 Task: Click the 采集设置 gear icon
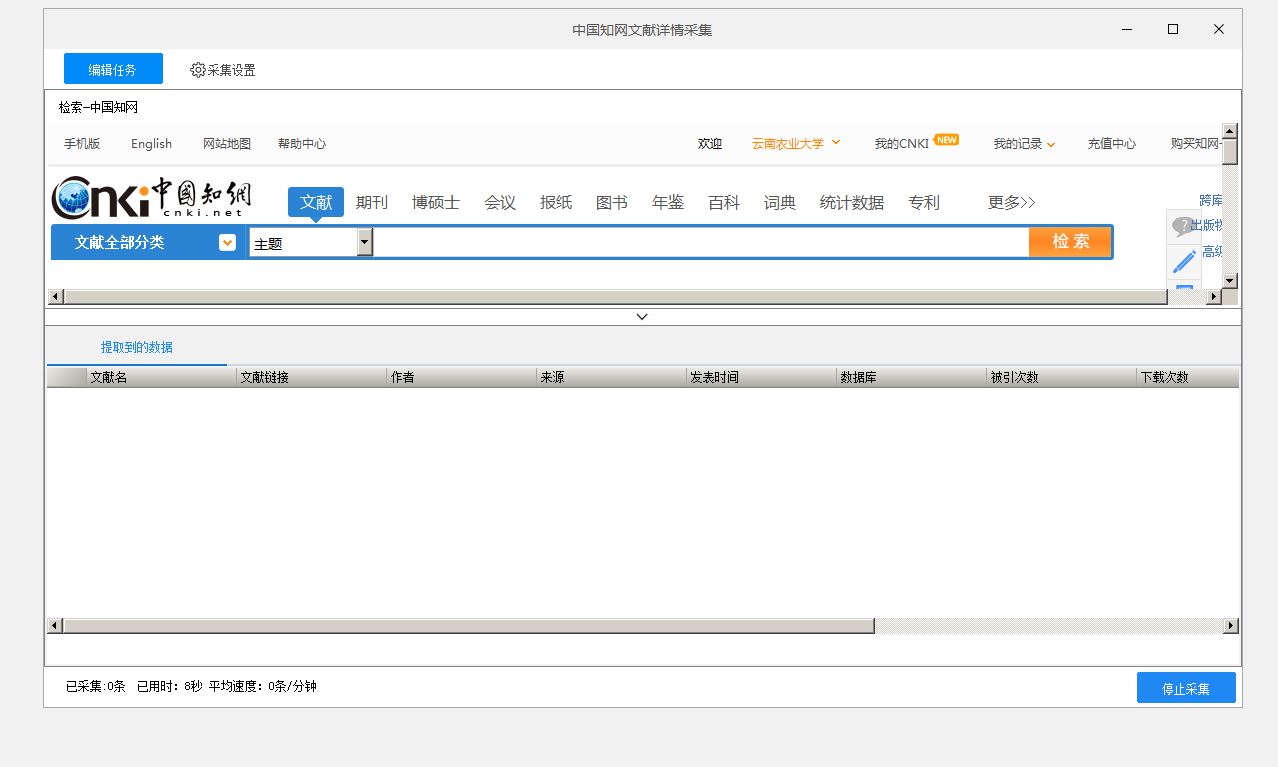tap(198, 70)
